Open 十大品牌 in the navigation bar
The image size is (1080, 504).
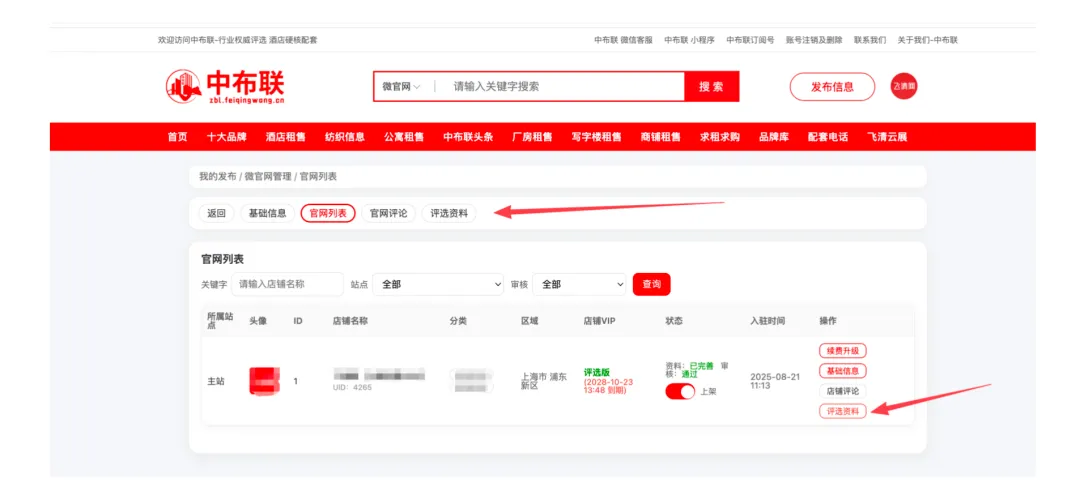click(x=227, y=137)
